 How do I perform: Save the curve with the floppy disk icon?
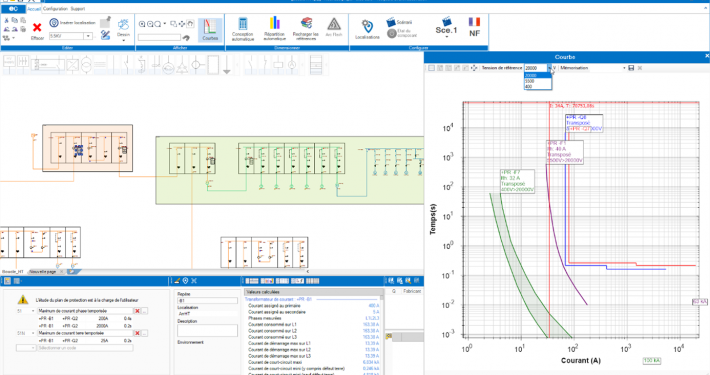(x=631, y=68)
